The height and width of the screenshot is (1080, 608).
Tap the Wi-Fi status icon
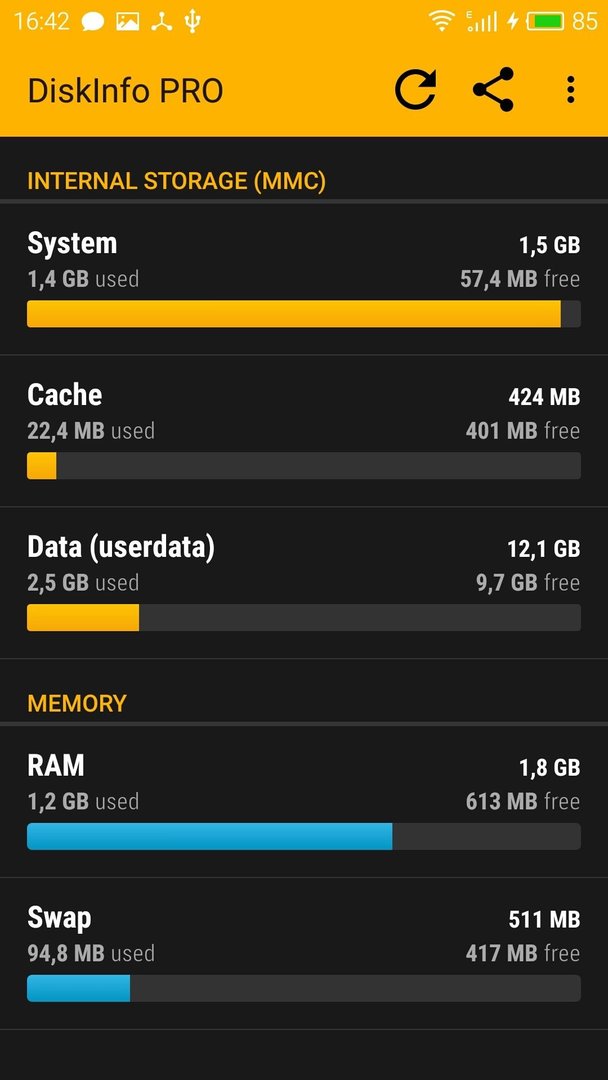pos(441,21)
